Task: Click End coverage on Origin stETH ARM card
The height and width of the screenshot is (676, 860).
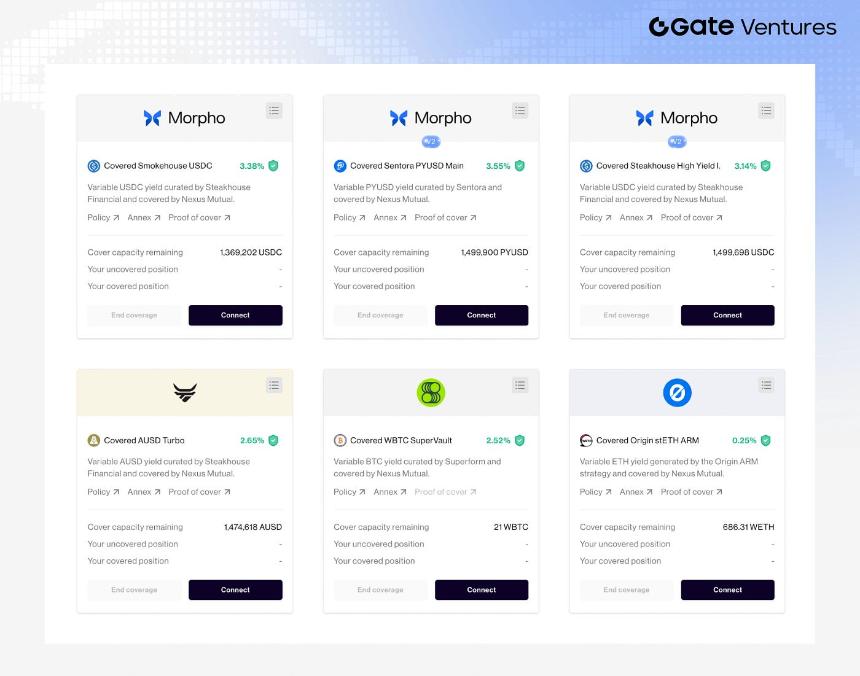Action: (626, 590)
